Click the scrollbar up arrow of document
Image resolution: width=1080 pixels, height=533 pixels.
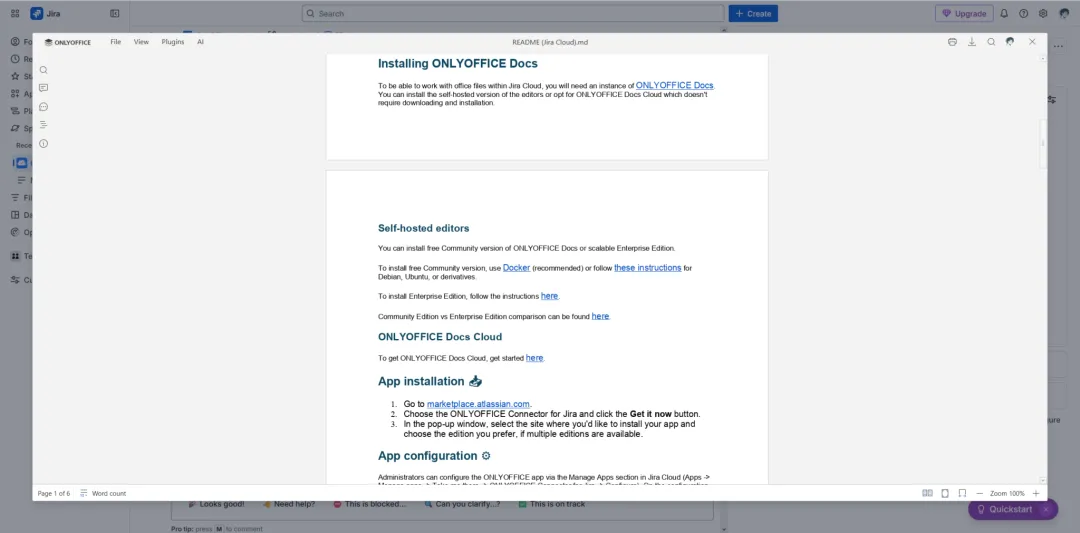(x=1043, y=59)
